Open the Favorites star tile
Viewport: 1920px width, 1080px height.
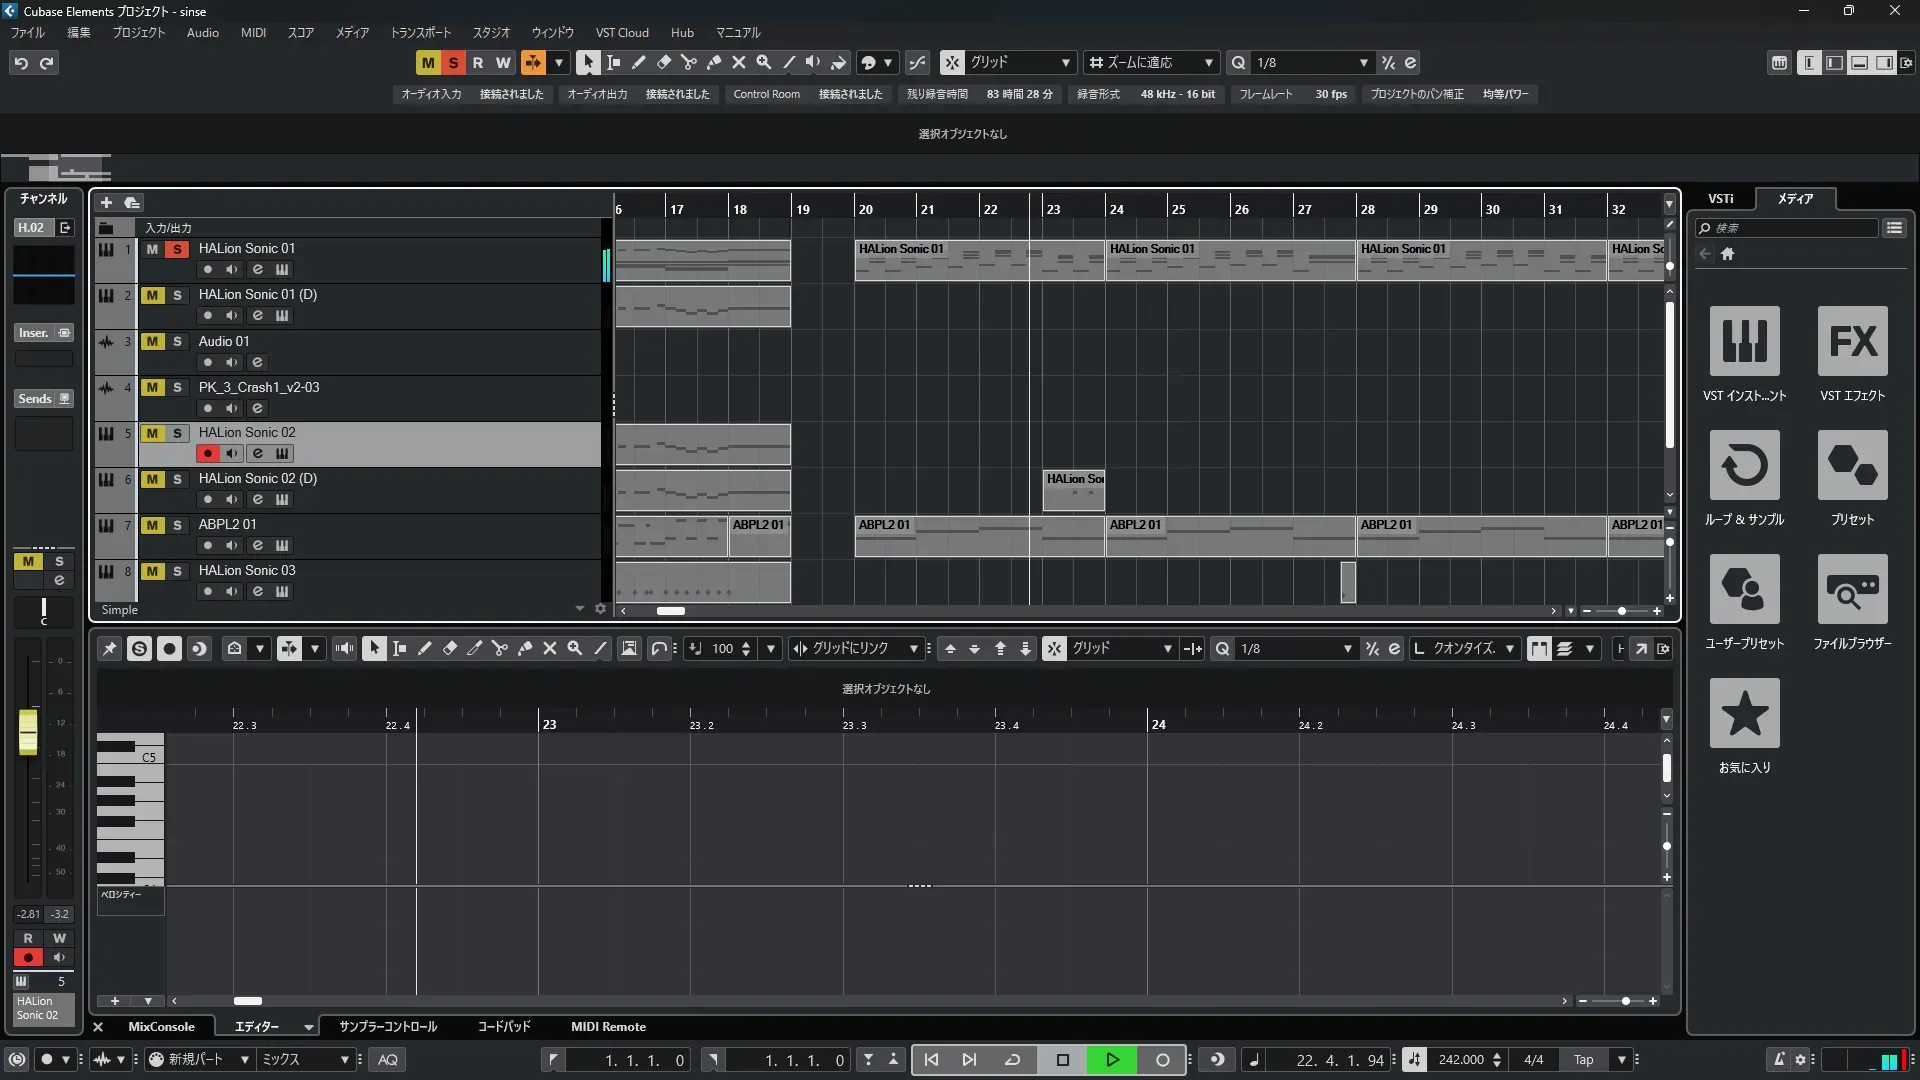coord(1744,714)
